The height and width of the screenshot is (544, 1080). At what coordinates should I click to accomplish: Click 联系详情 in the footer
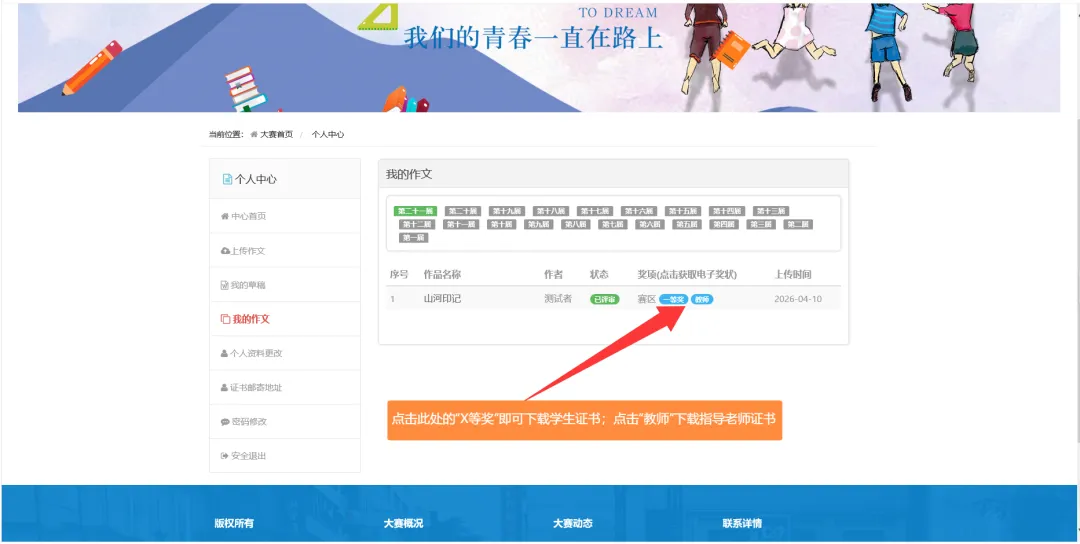point(742,523)
